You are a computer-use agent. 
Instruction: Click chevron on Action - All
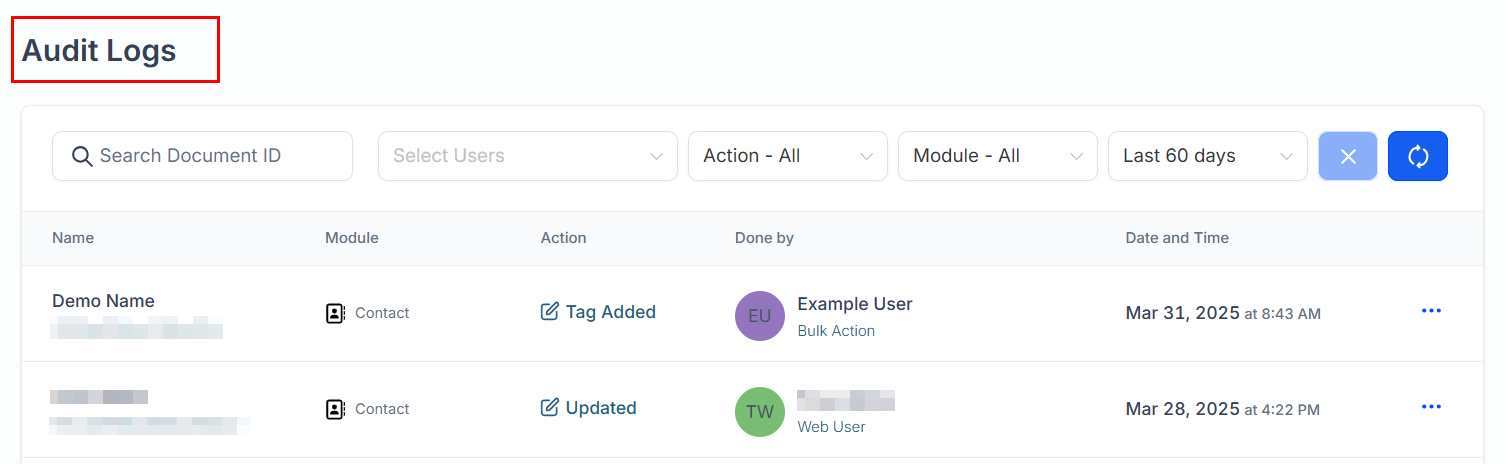(x=866, y=157)
